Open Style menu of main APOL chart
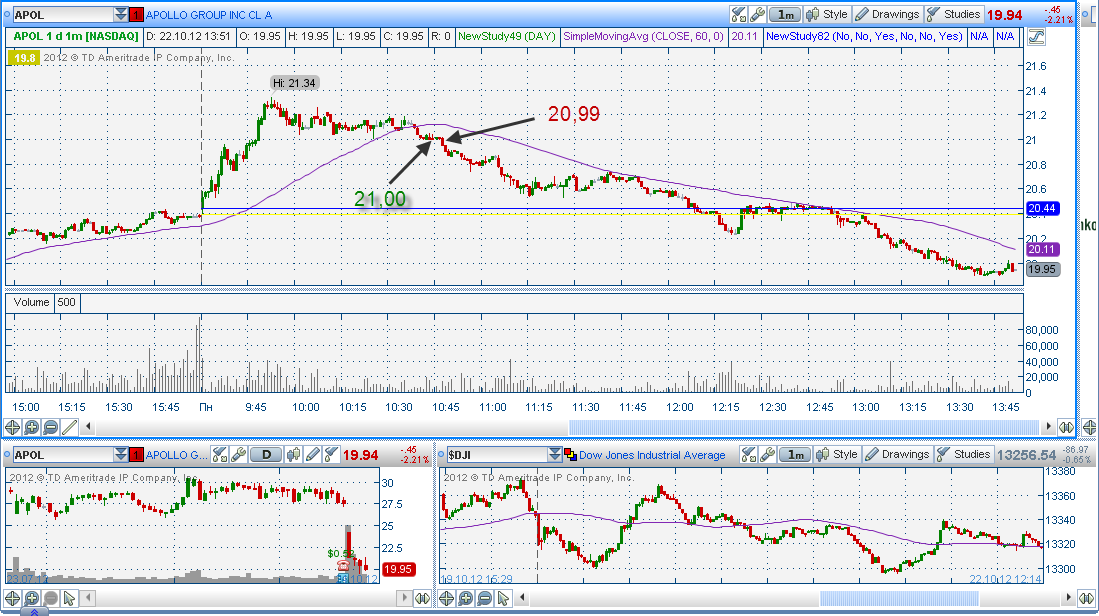Image resolution: width=1099 pixels, height=616 pixels. tap(827, 15)
